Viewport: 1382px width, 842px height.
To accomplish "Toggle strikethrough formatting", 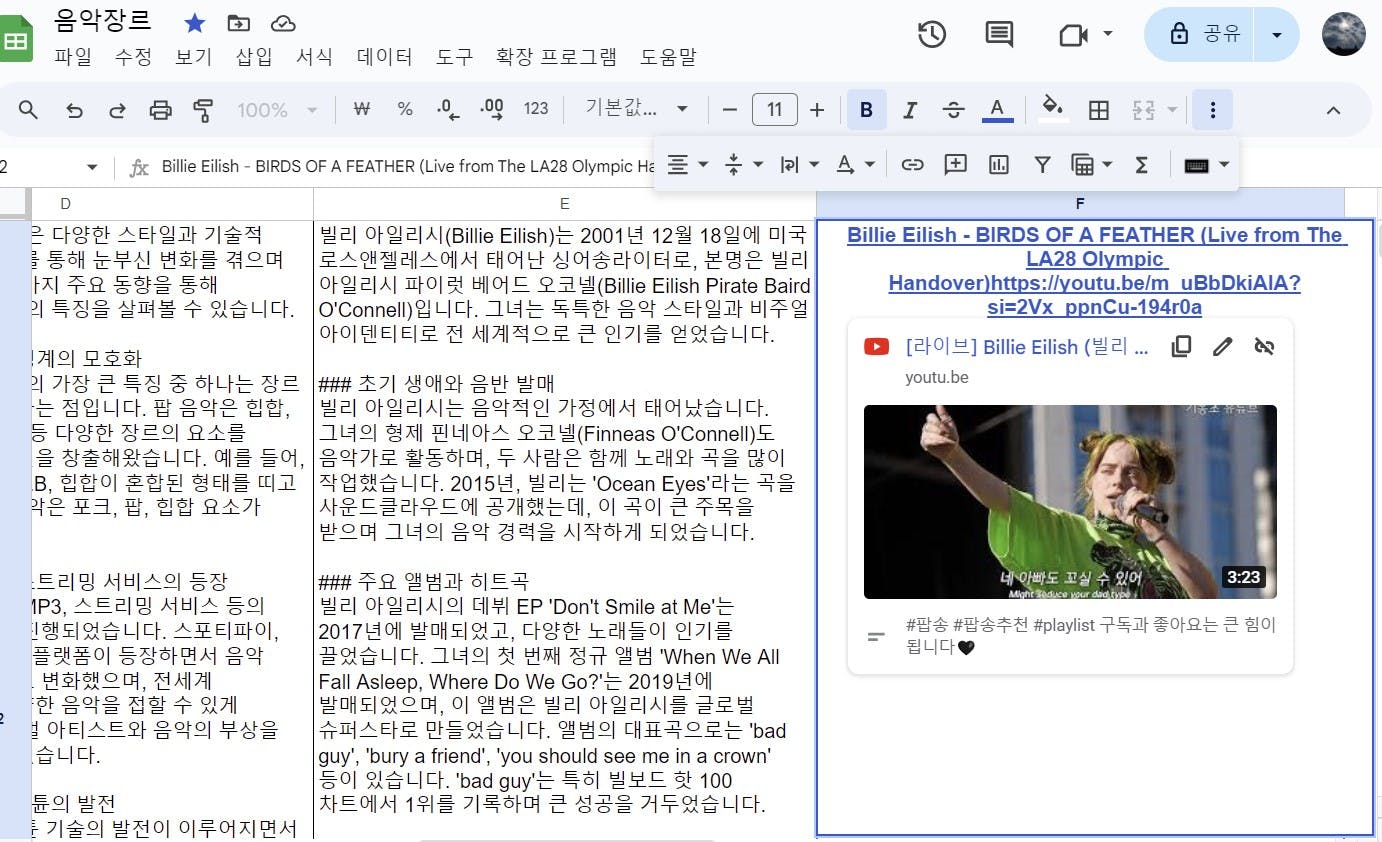I will (x=953, y=110).
